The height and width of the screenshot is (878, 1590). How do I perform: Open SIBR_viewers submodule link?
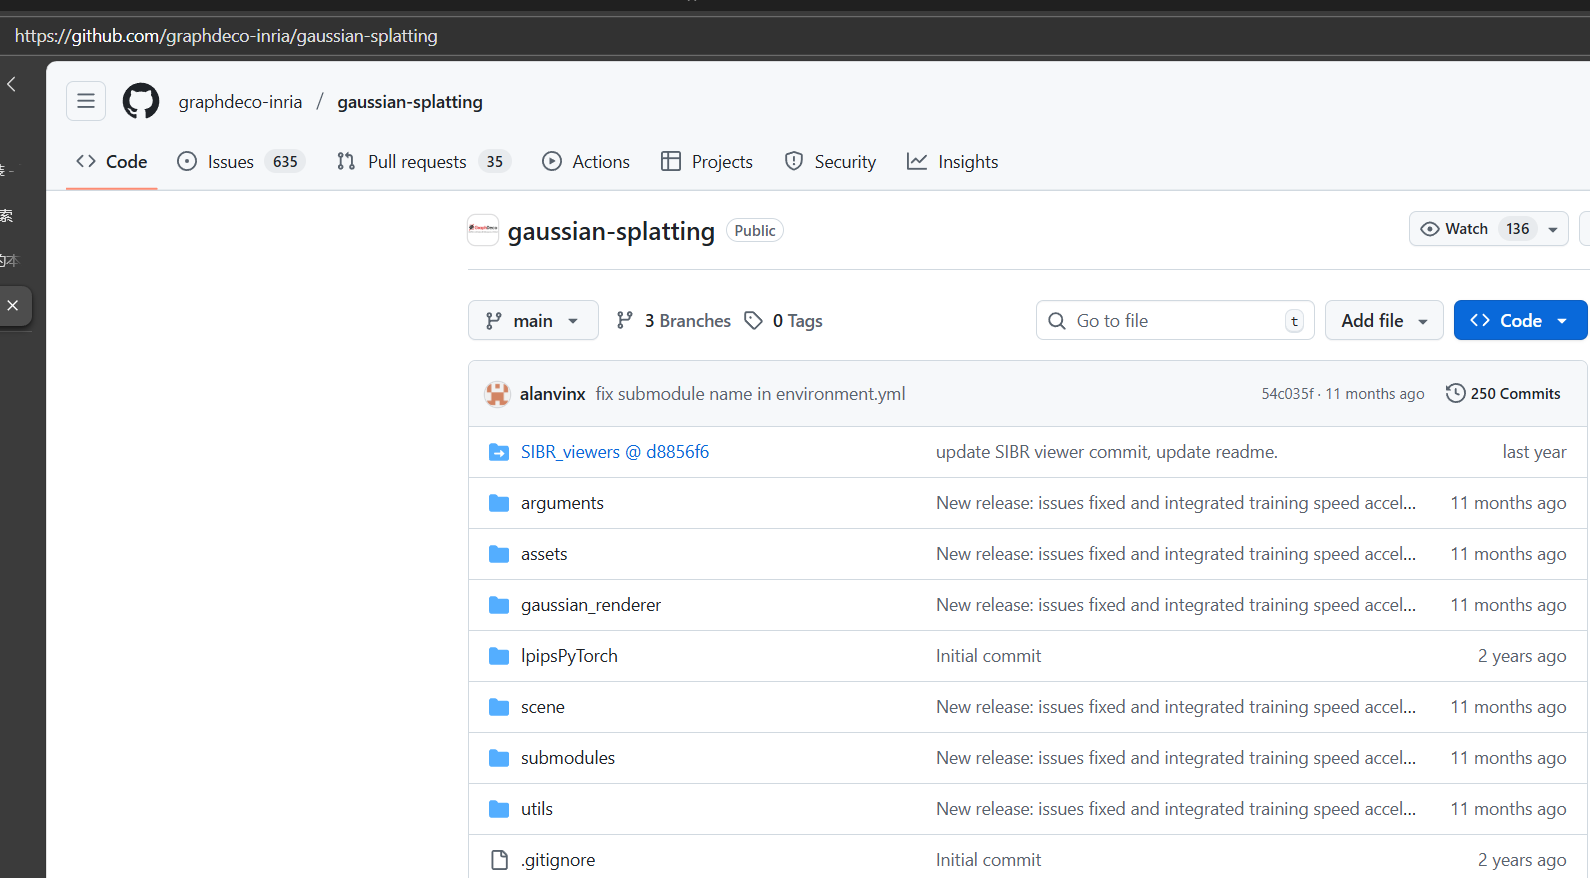(x=615, y=452)
